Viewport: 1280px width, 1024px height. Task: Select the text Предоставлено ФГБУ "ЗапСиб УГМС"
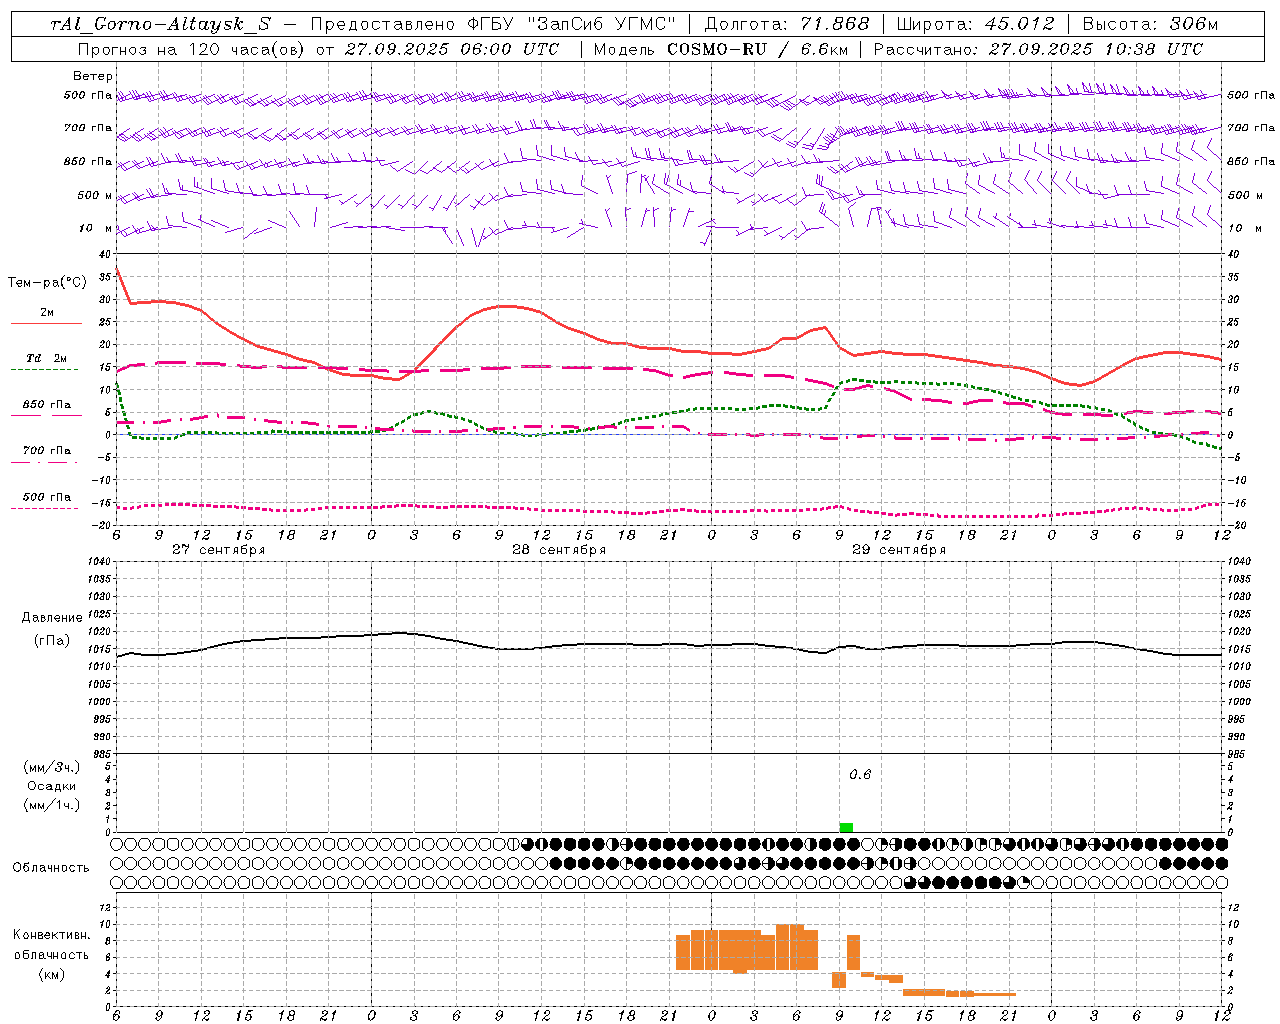(493, 24)
